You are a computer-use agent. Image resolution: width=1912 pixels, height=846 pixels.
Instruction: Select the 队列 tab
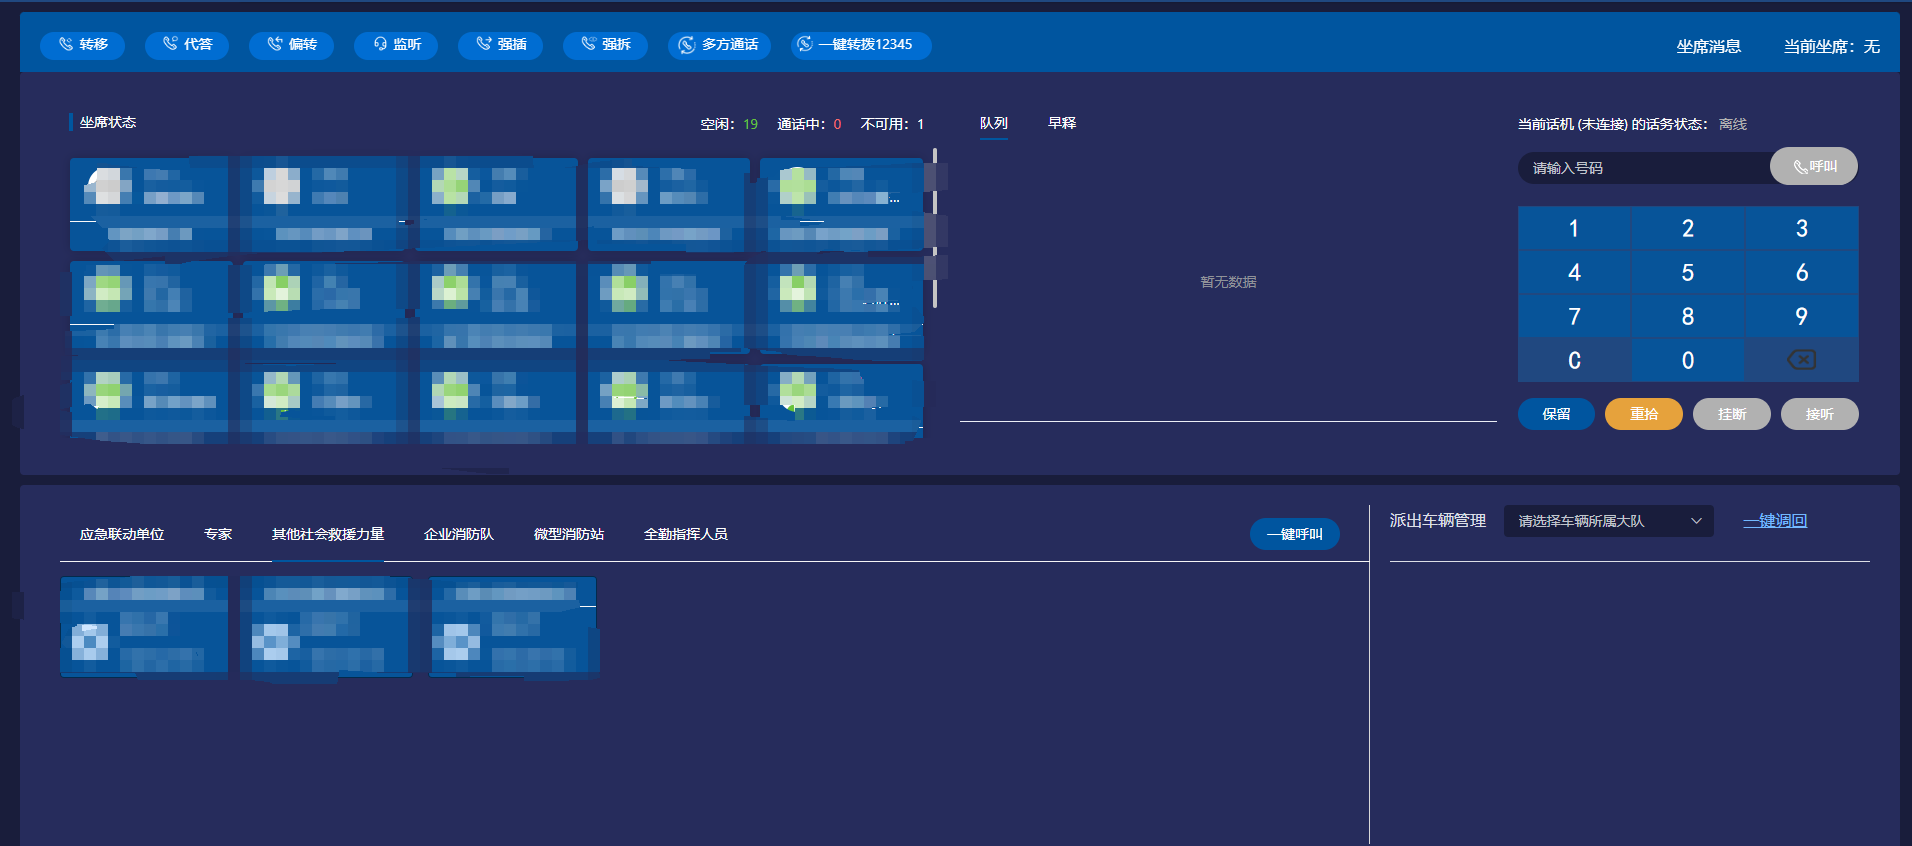(x=993, y=123)
